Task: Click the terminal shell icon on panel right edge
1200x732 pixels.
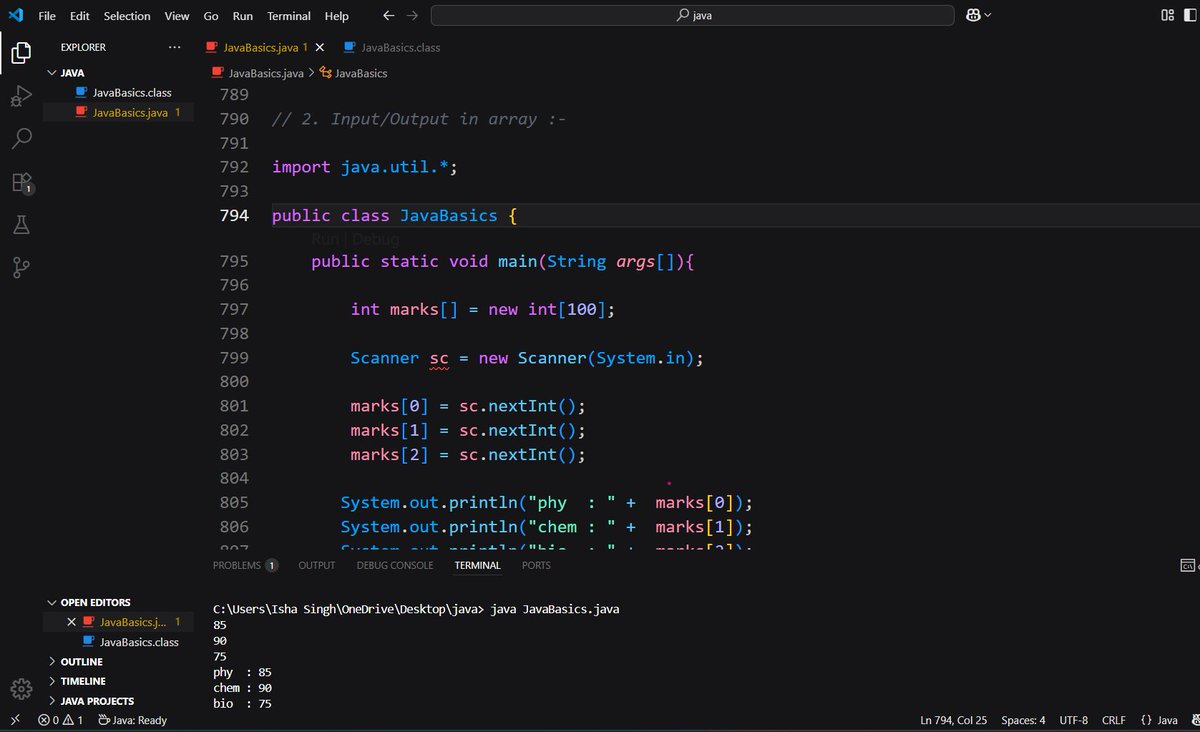Action: [1187, 565]
